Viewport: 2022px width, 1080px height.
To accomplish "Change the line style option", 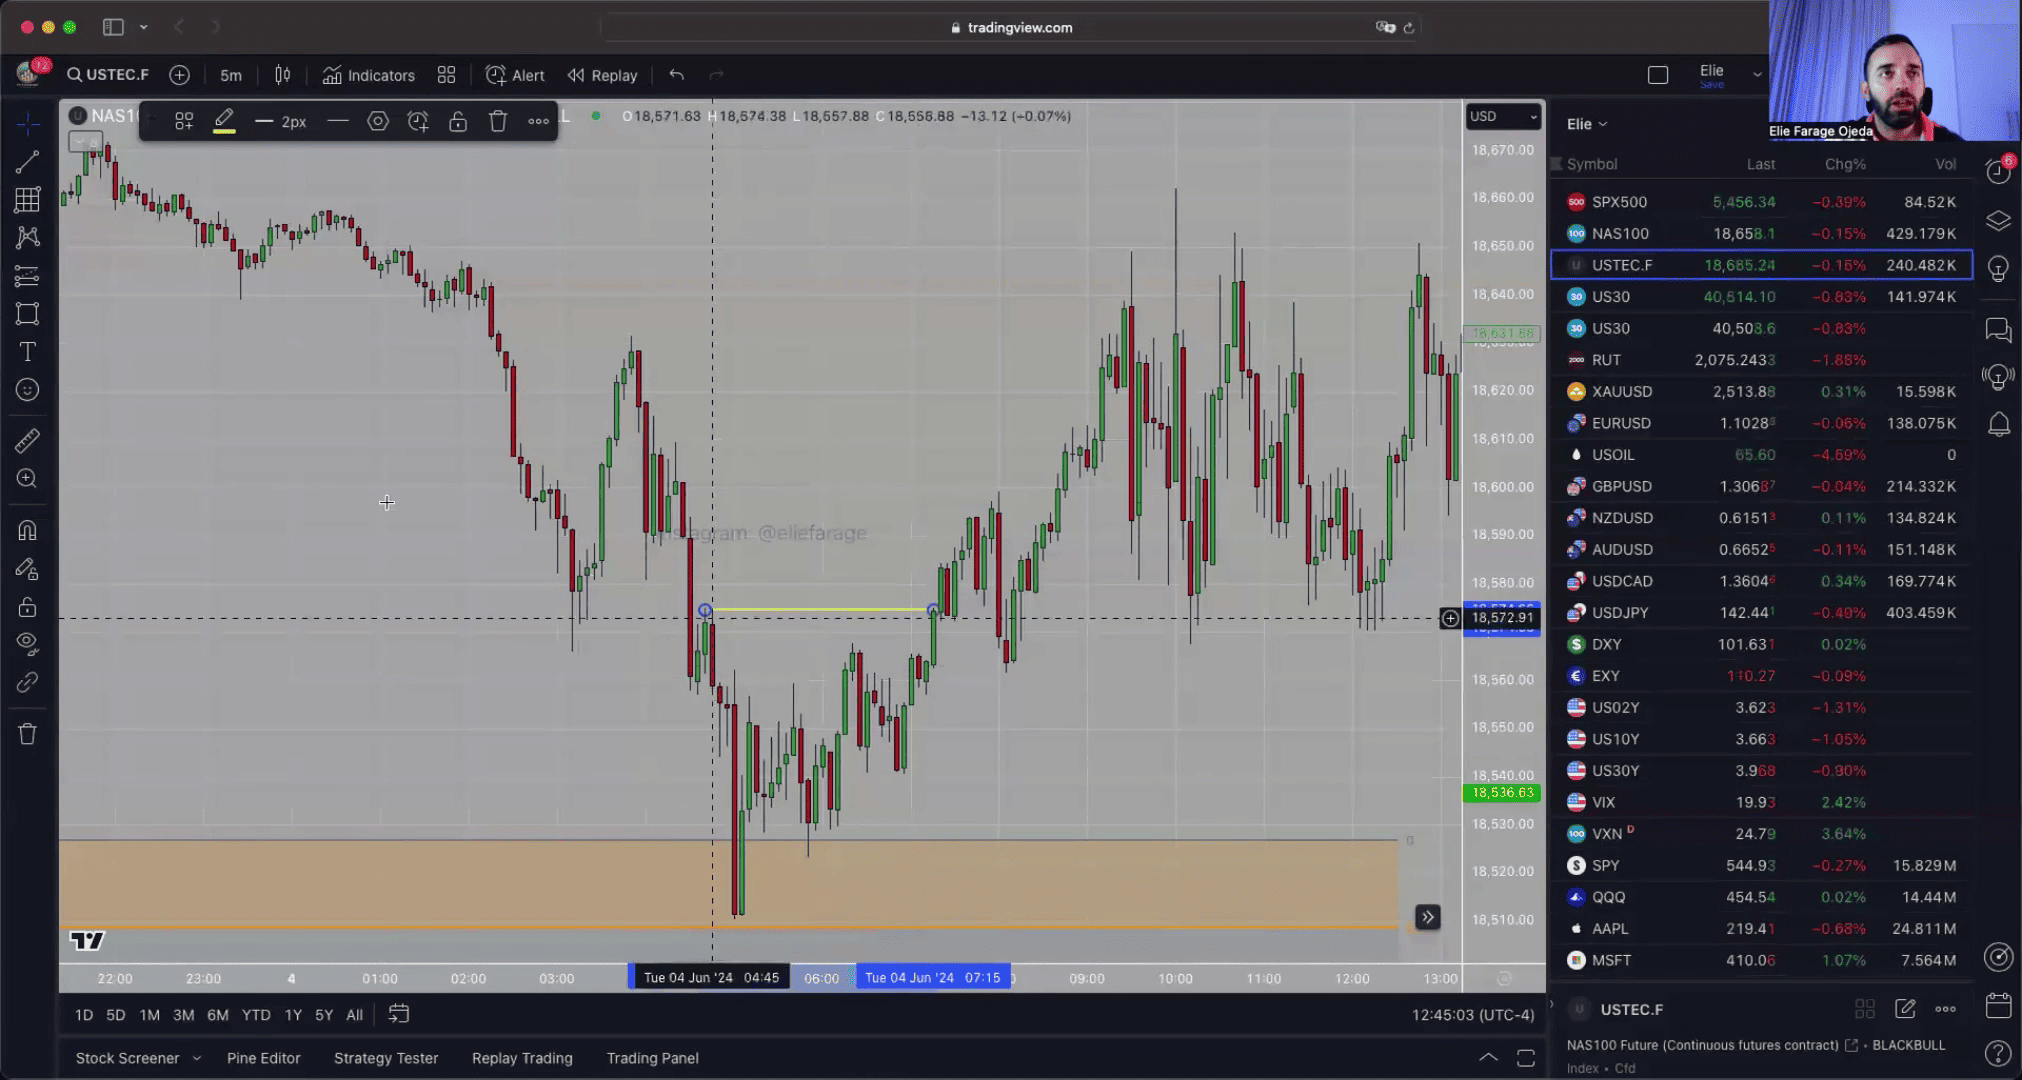I will click(338, 121).
